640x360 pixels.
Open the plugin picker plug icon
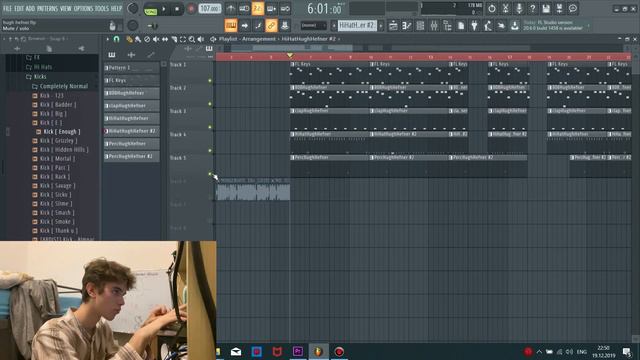point(474,26)
